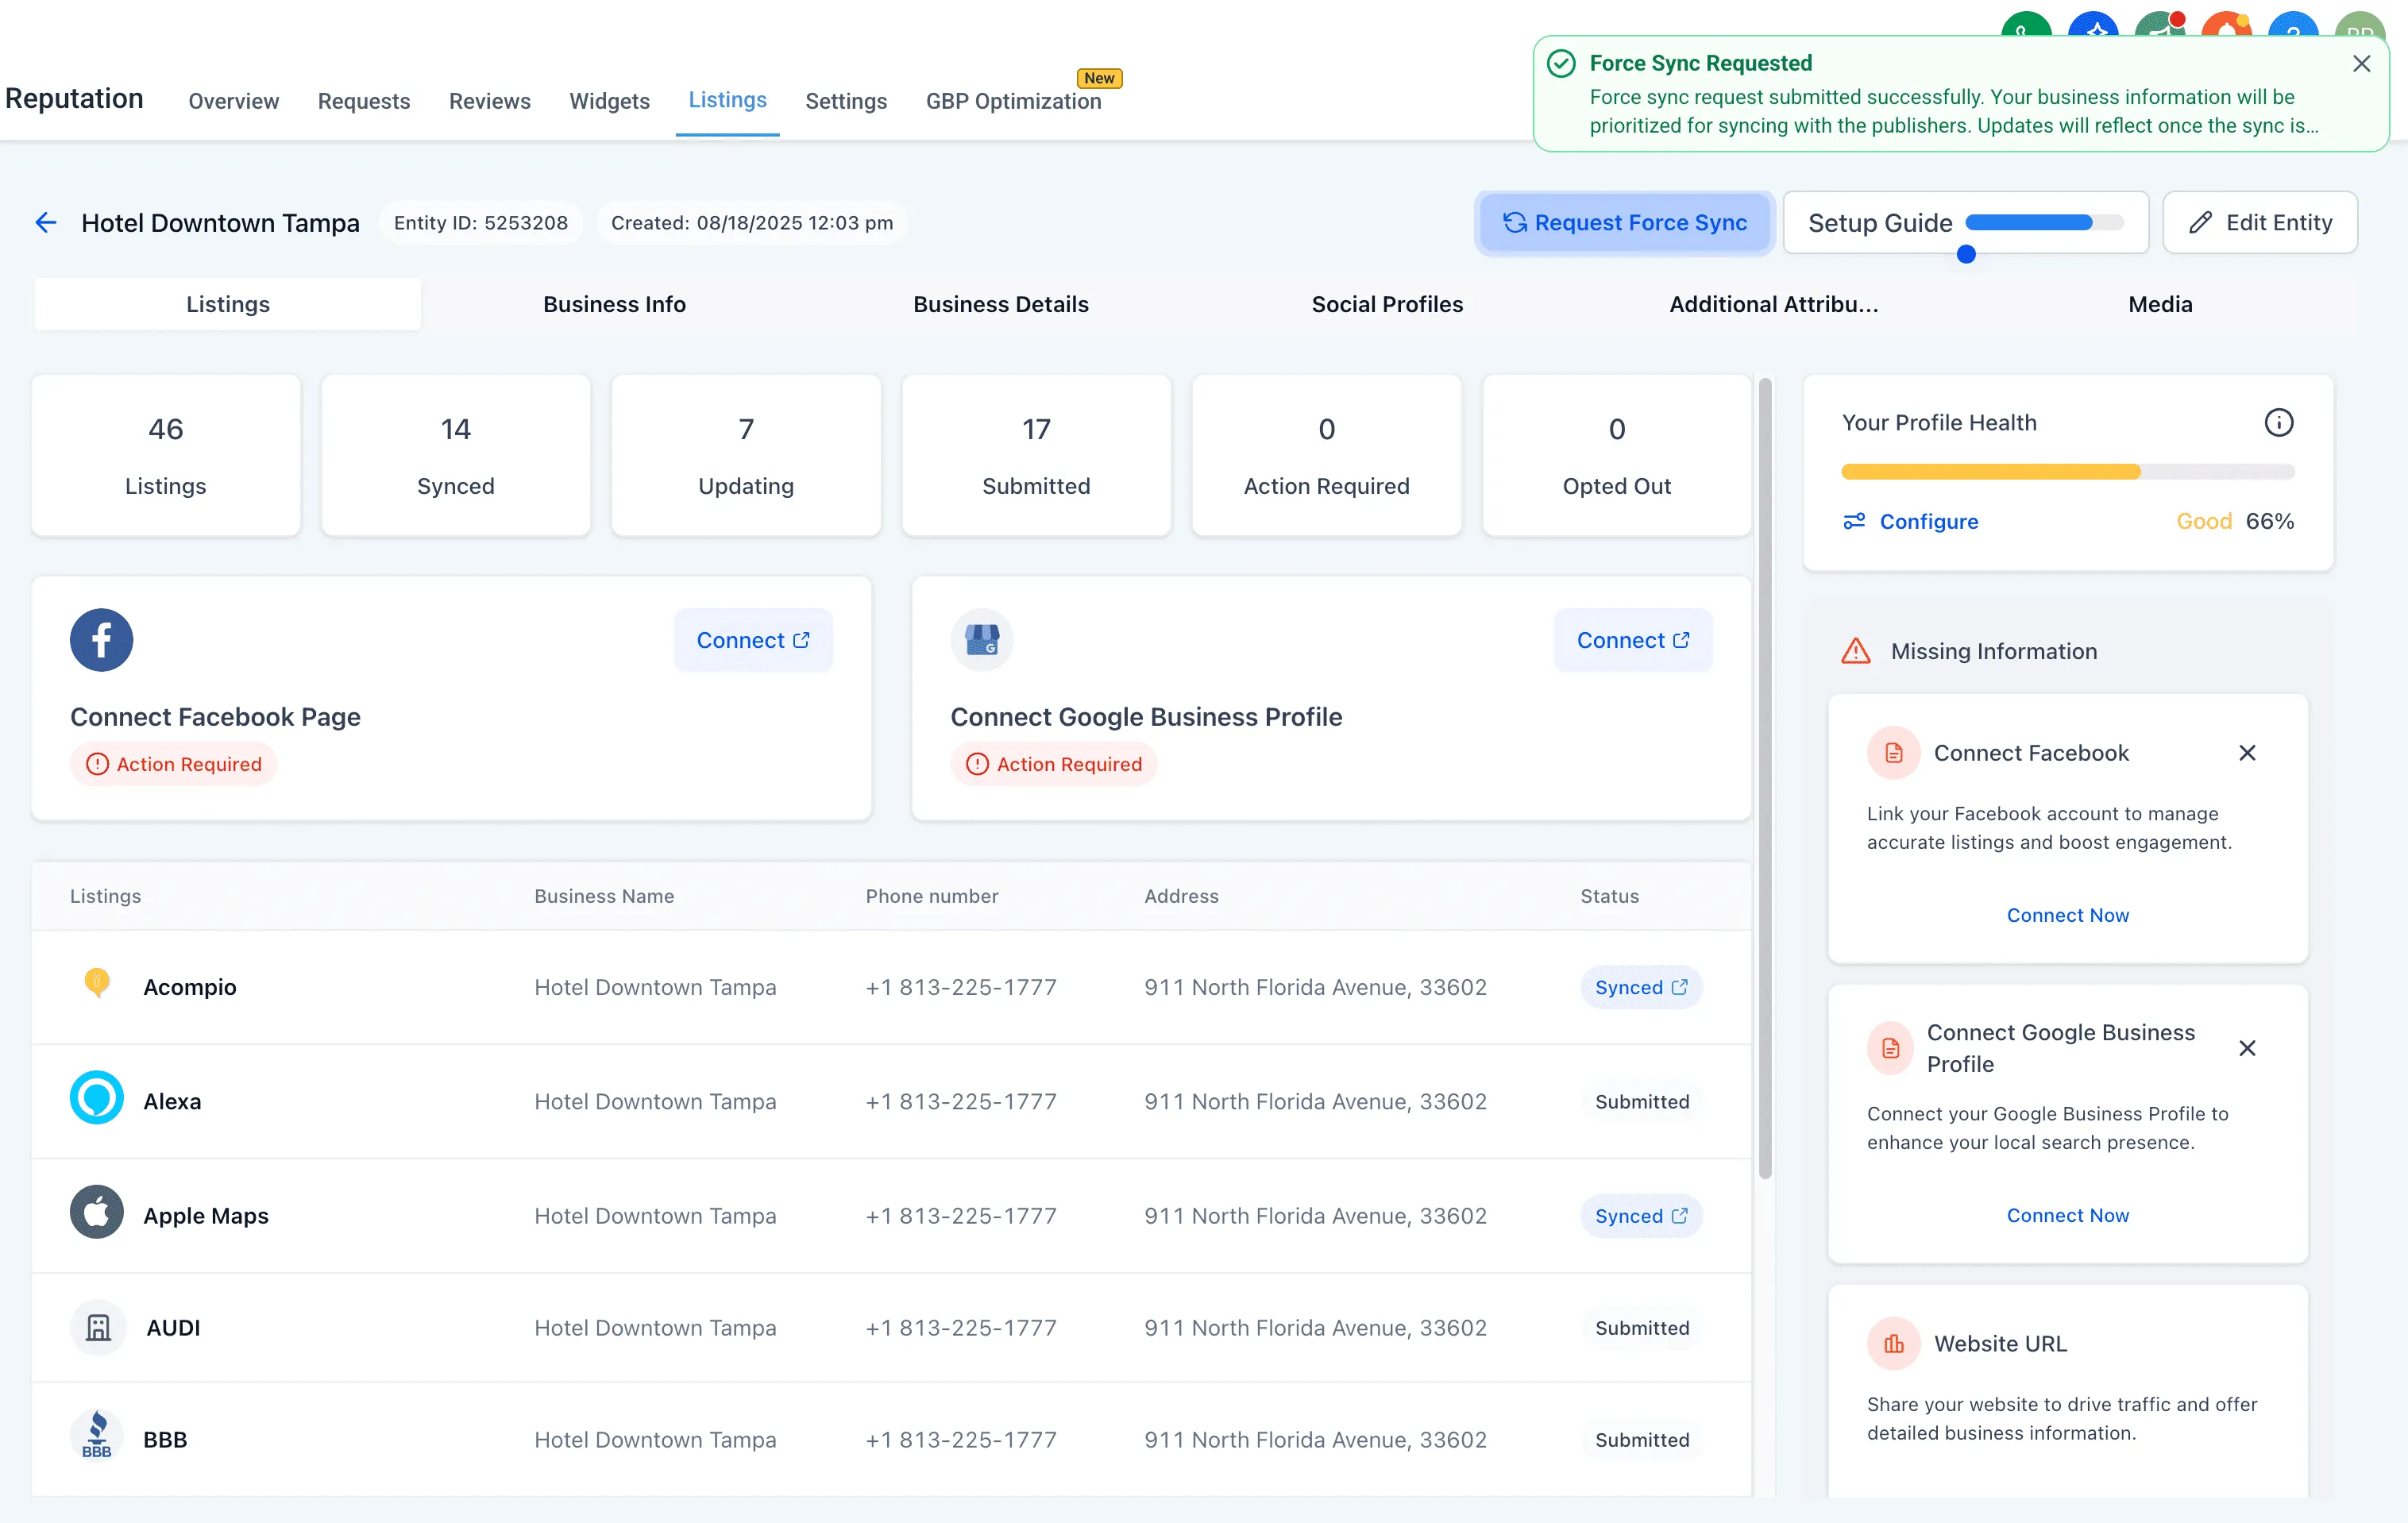Click the Apple Maps listing icon
The image size is (2408, 1523).
click(x=97, y=1213)
